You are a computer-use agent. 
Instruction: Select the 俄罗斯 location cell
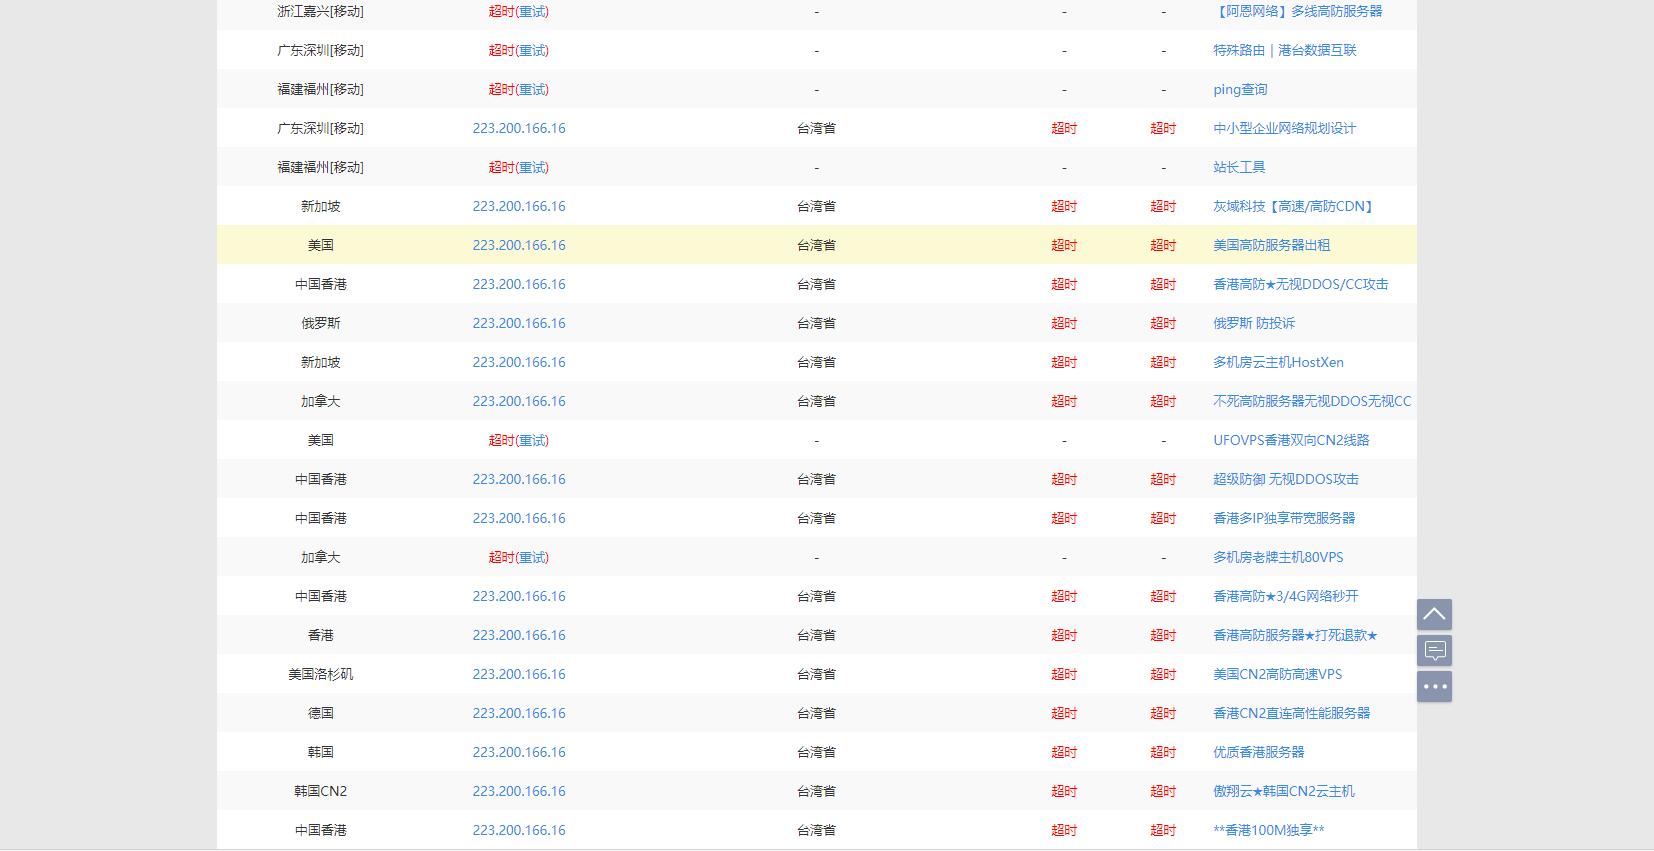(320, 323)
